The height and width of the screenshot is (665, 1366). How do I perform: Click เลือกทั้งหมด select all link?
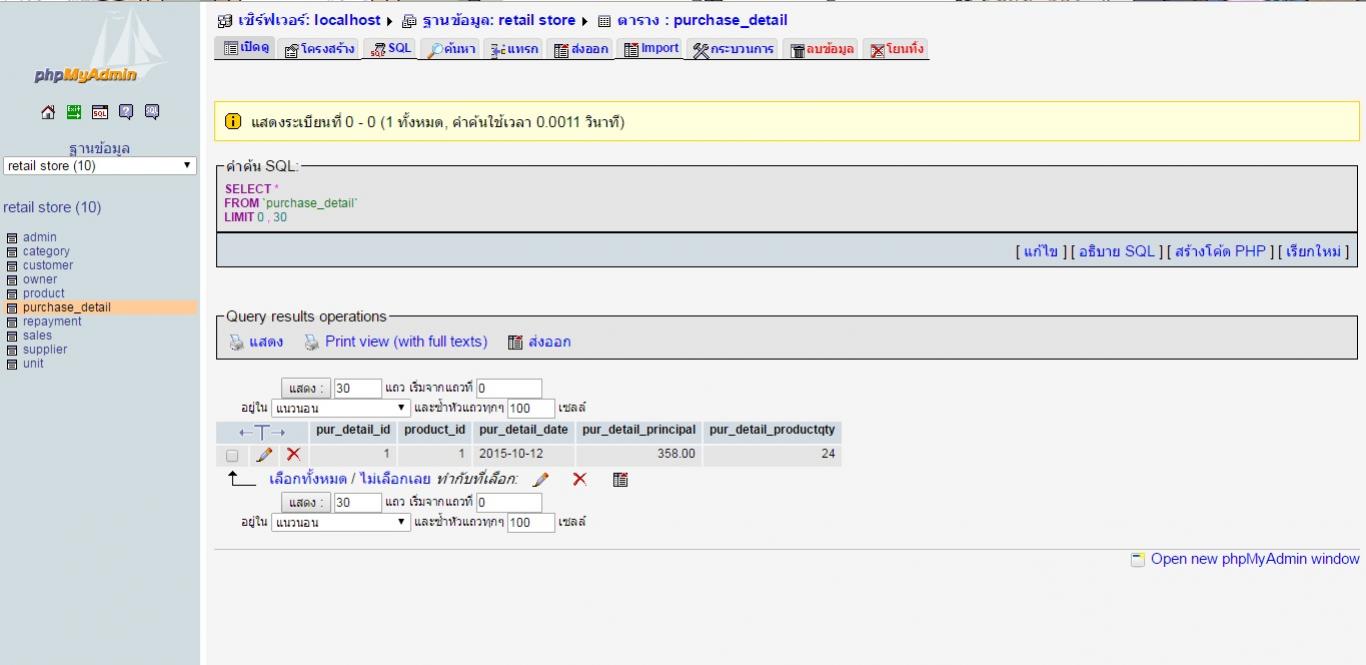coord(307,480)
